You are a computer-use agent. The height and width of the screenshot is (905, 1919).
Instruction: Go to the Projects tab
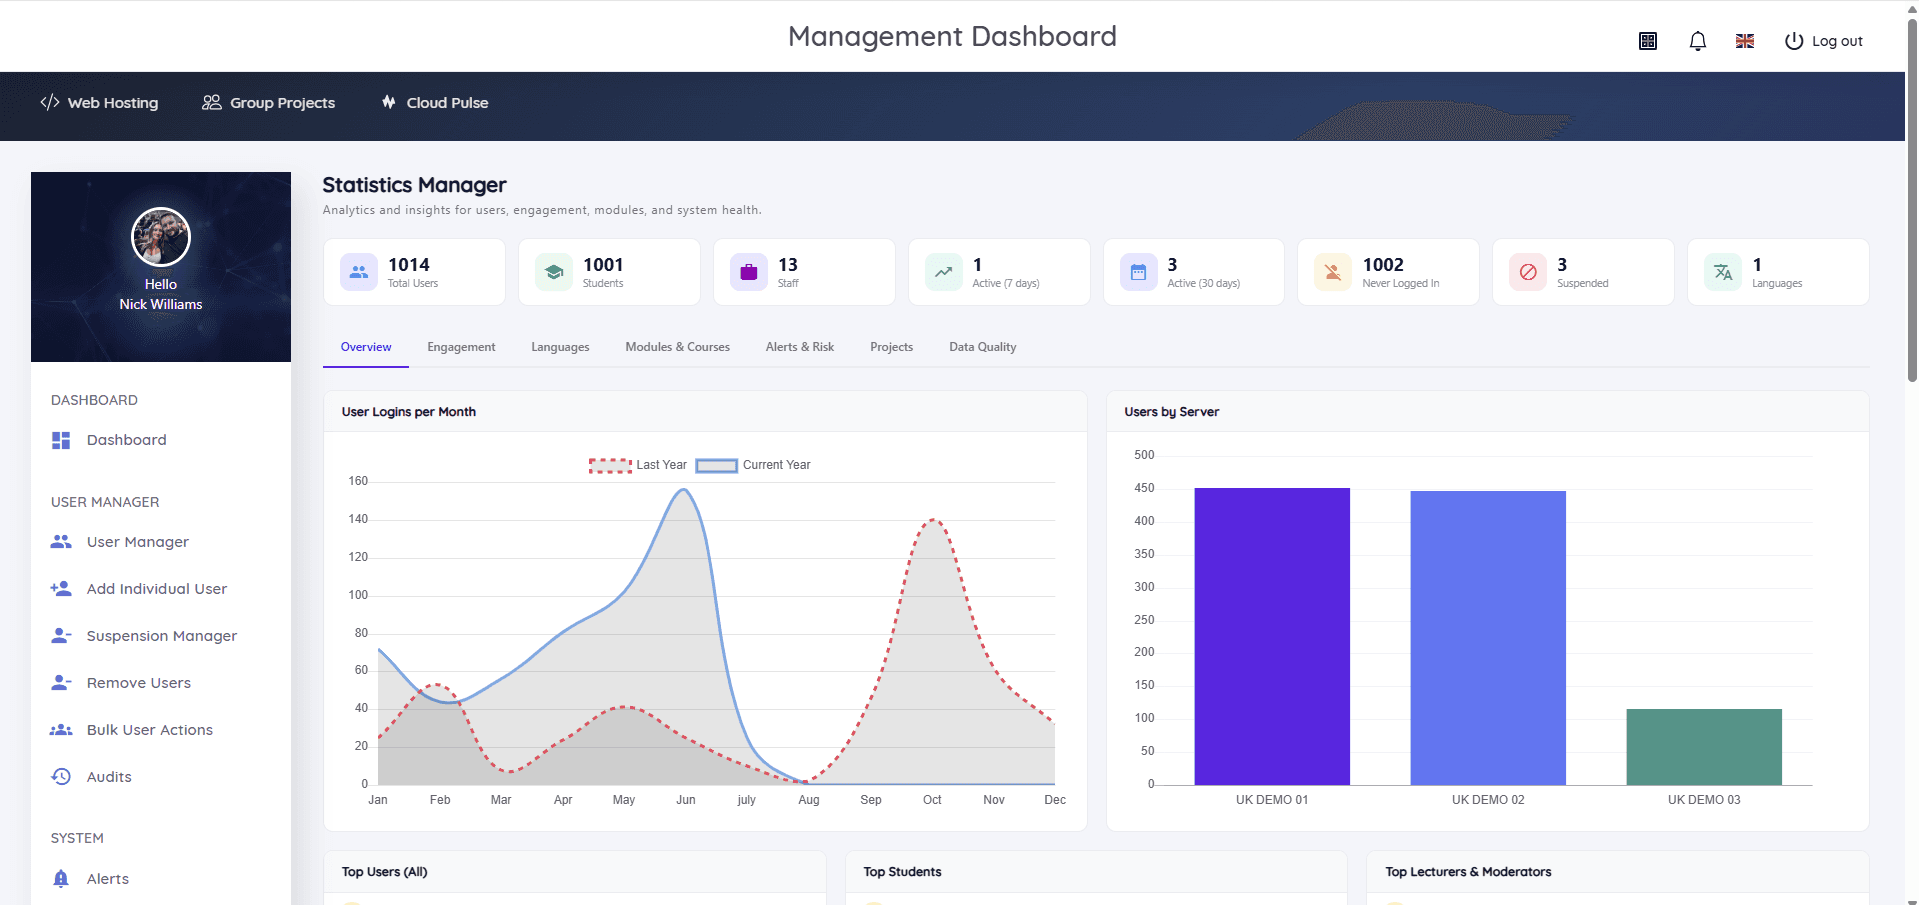891,347
